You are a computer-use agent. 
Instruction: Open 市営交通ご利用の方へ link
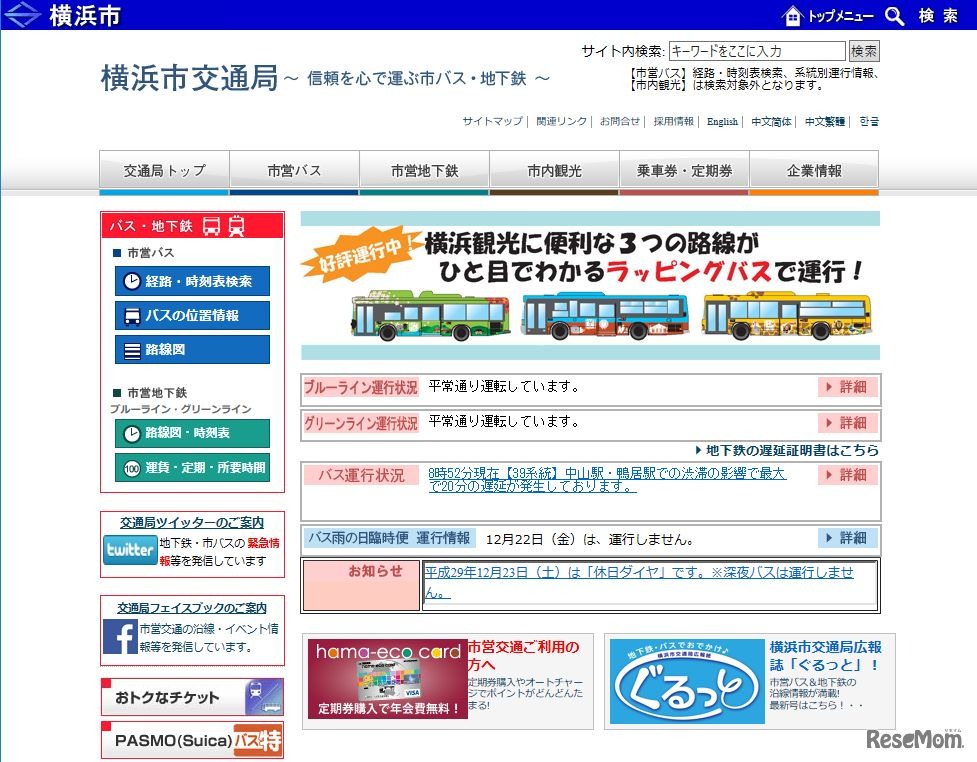tap(524, 655)
